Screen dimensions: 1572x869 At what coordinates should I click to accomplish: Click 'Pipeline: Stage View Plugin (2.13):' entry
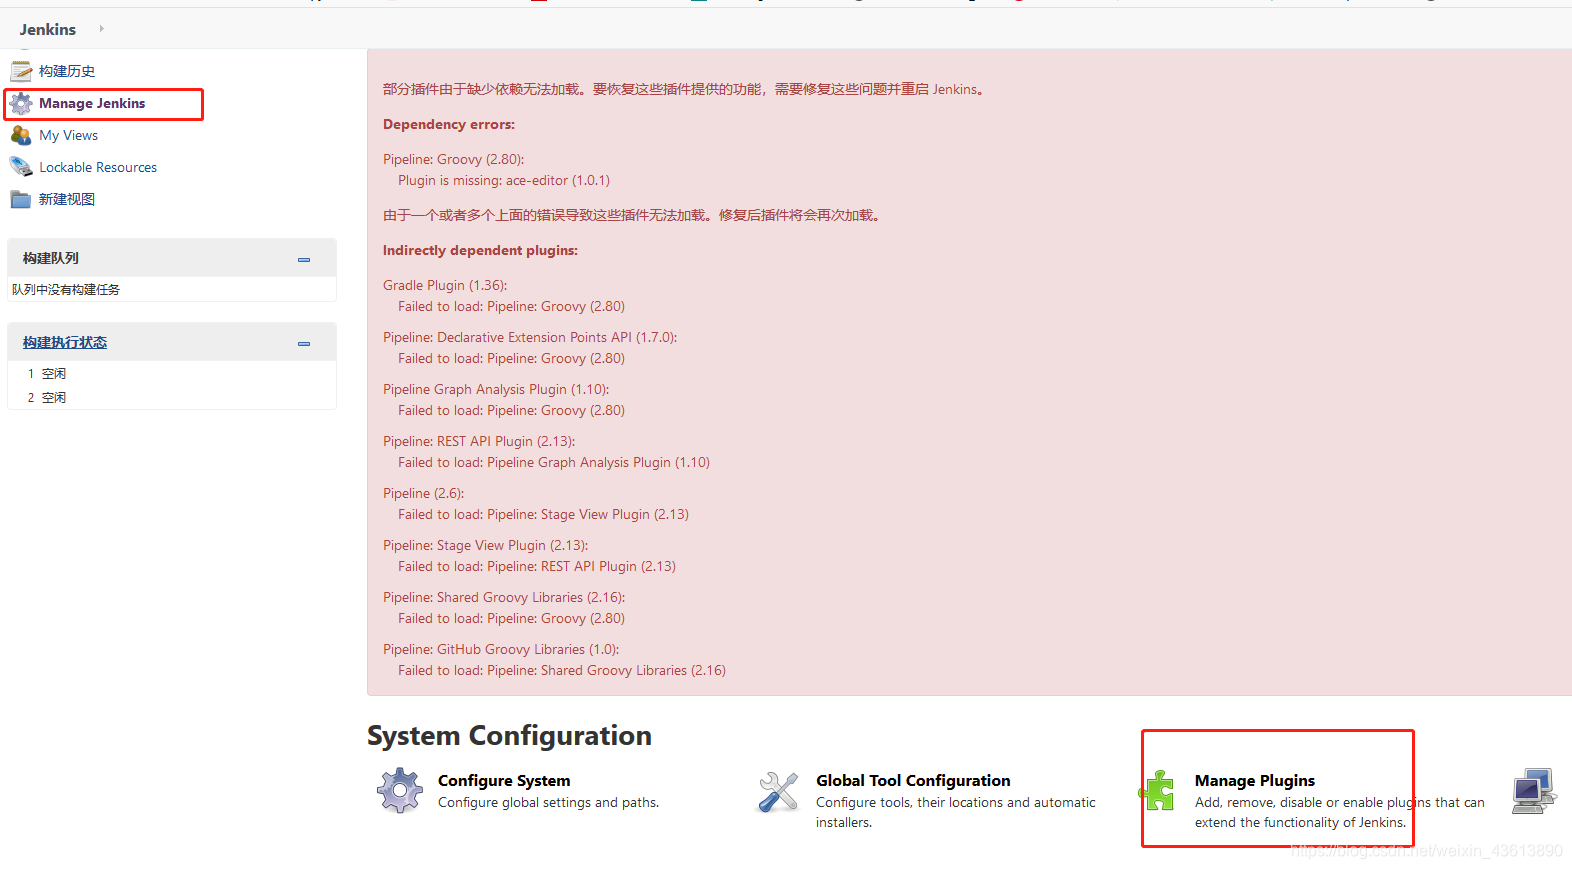pyautogui.click(x=486, y=545)
